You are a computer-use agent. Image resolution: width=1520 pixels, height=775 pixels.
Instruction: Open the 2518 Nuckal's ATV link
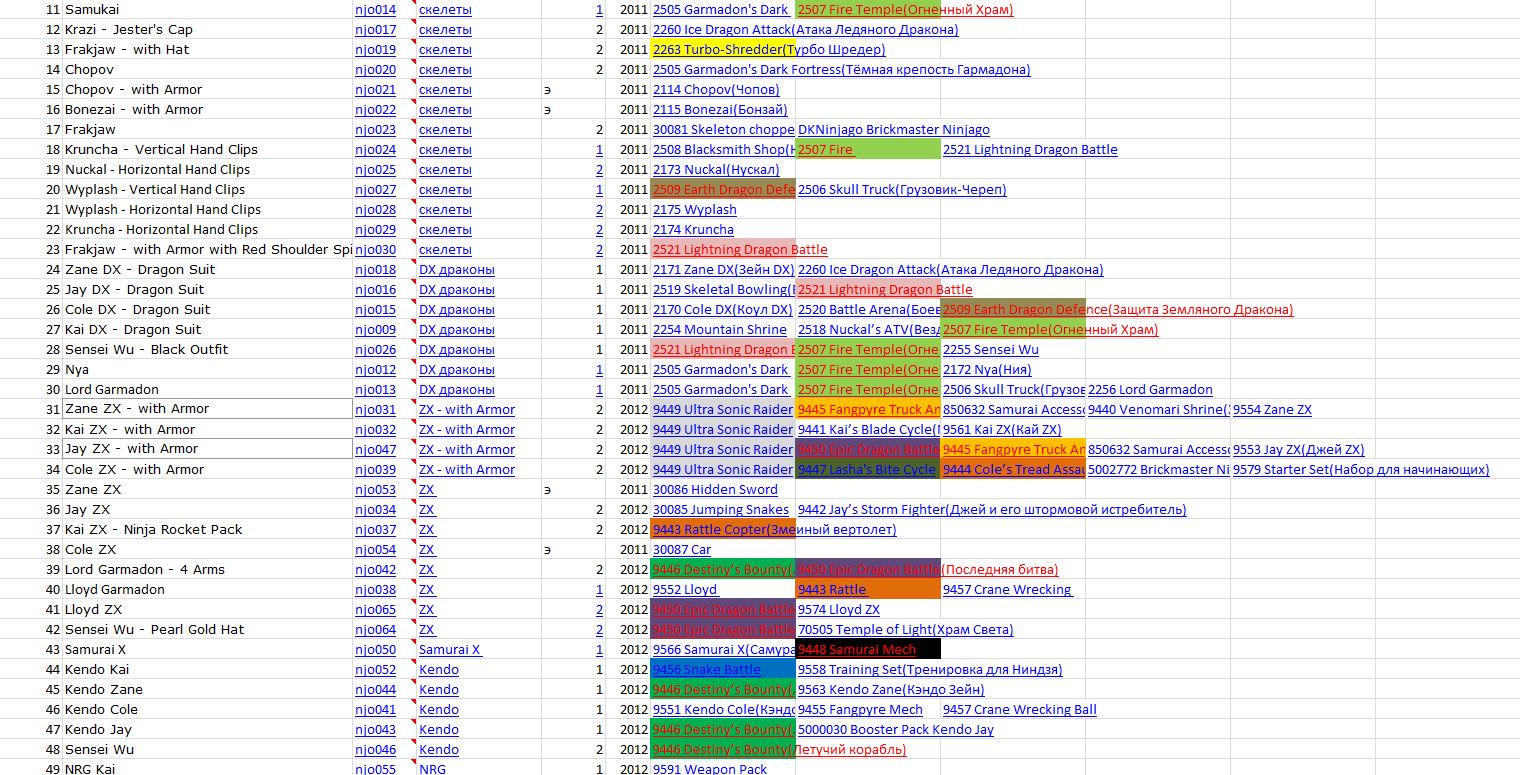coord(868,330)
